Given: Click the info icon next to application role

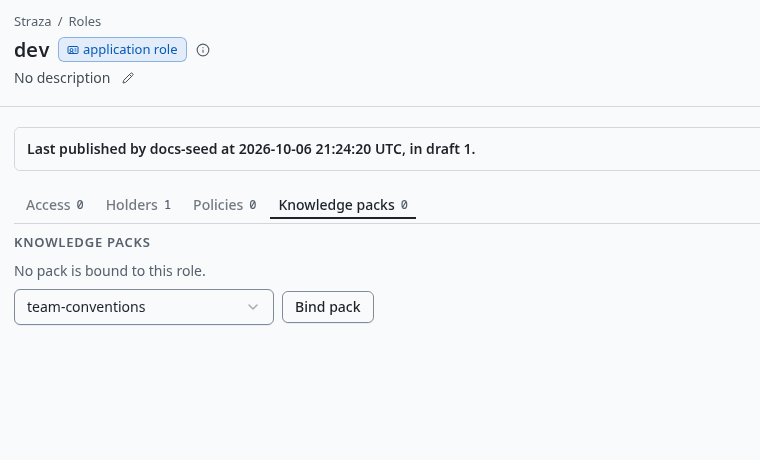Looking at the screenshot, I should click(203, 50).
